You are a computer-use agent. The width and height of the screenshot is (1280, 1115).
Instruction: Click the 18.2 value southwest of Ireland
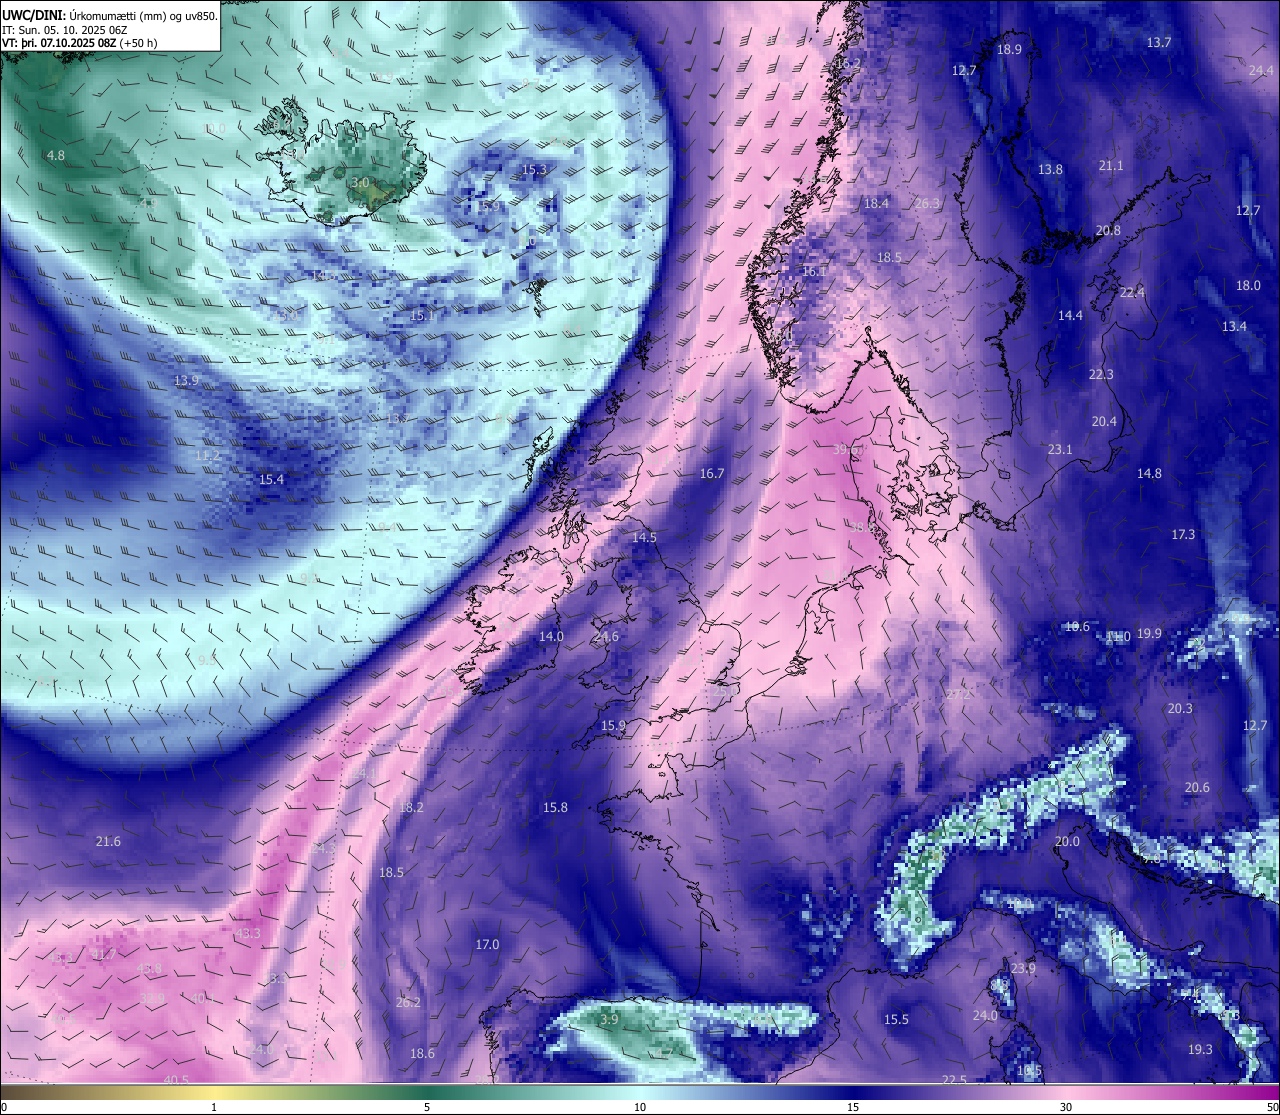click(x=411, y=808)
